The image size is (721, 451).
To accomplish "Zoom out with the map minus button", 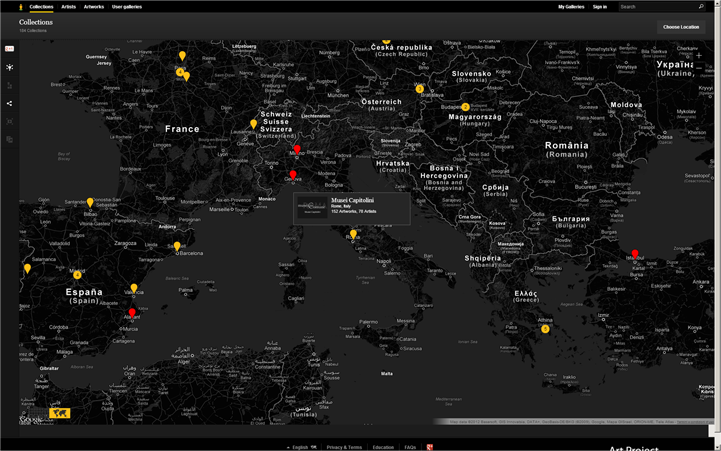I will [699, 68].
